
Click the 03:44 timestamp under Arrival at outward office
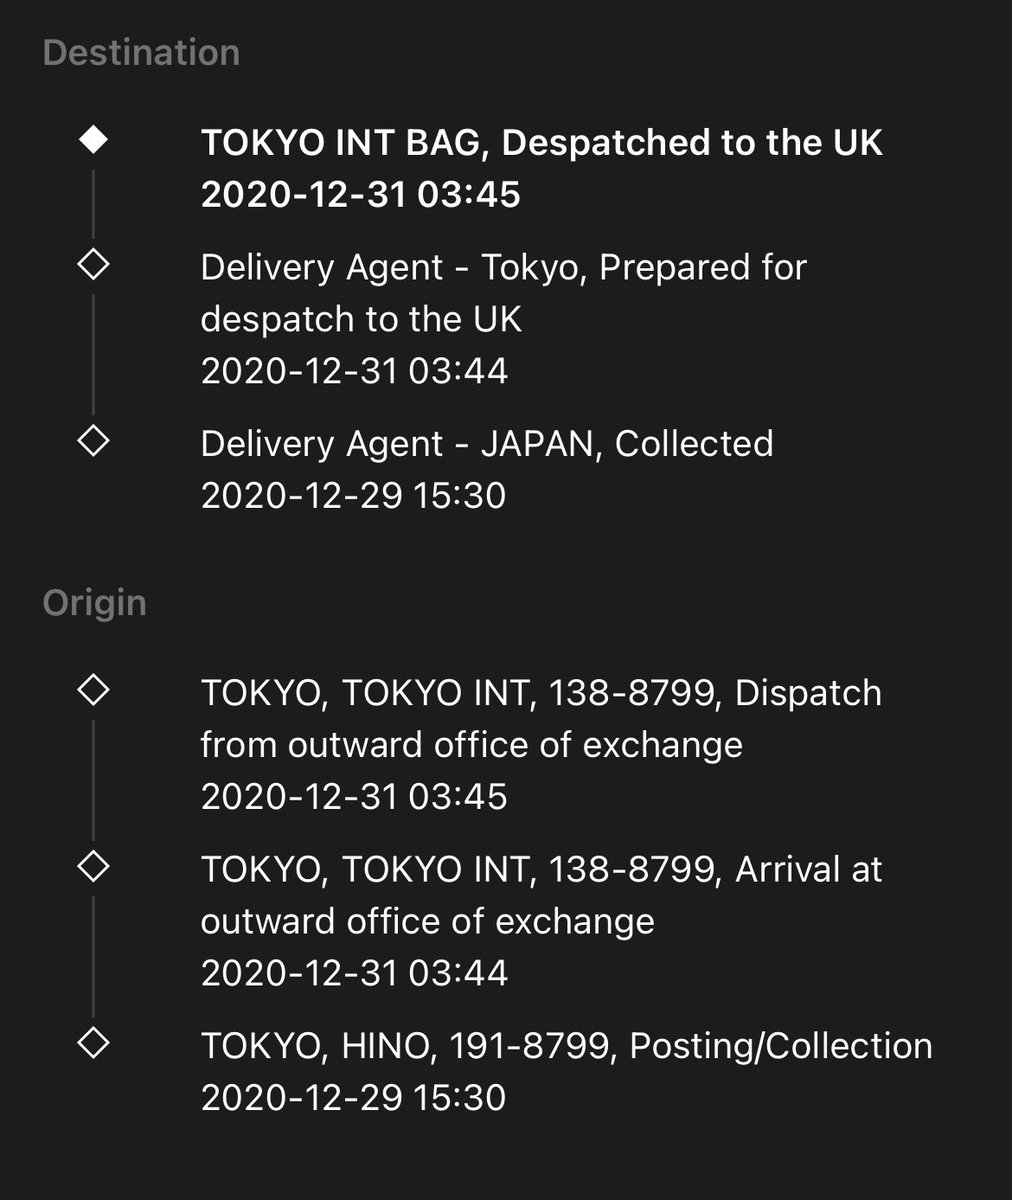point(354,973)
